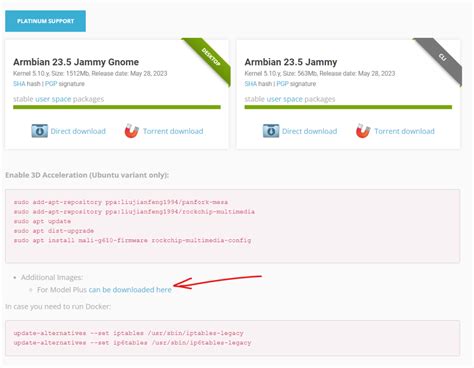Click the Jammy Gnome torrent magnet icon
The image size is (474, 368).
[x=132, y=131]
